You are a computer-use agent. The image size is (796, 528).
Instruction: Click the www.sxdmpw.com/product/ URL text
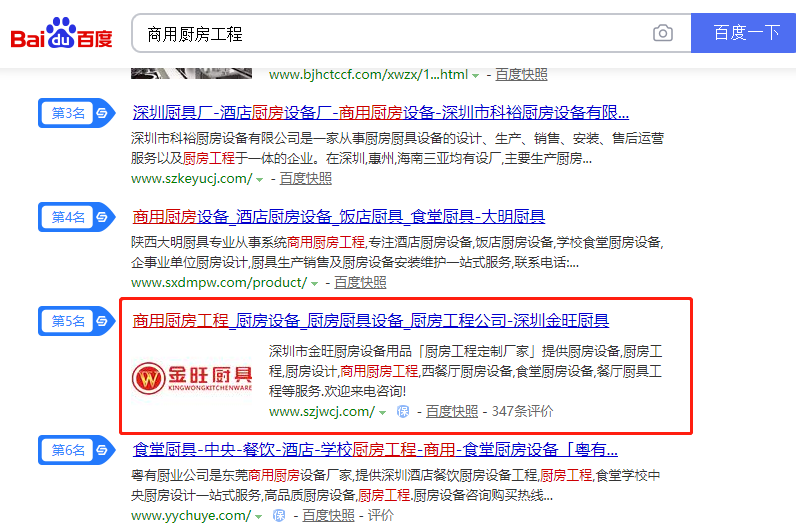[x=219, y=283]
